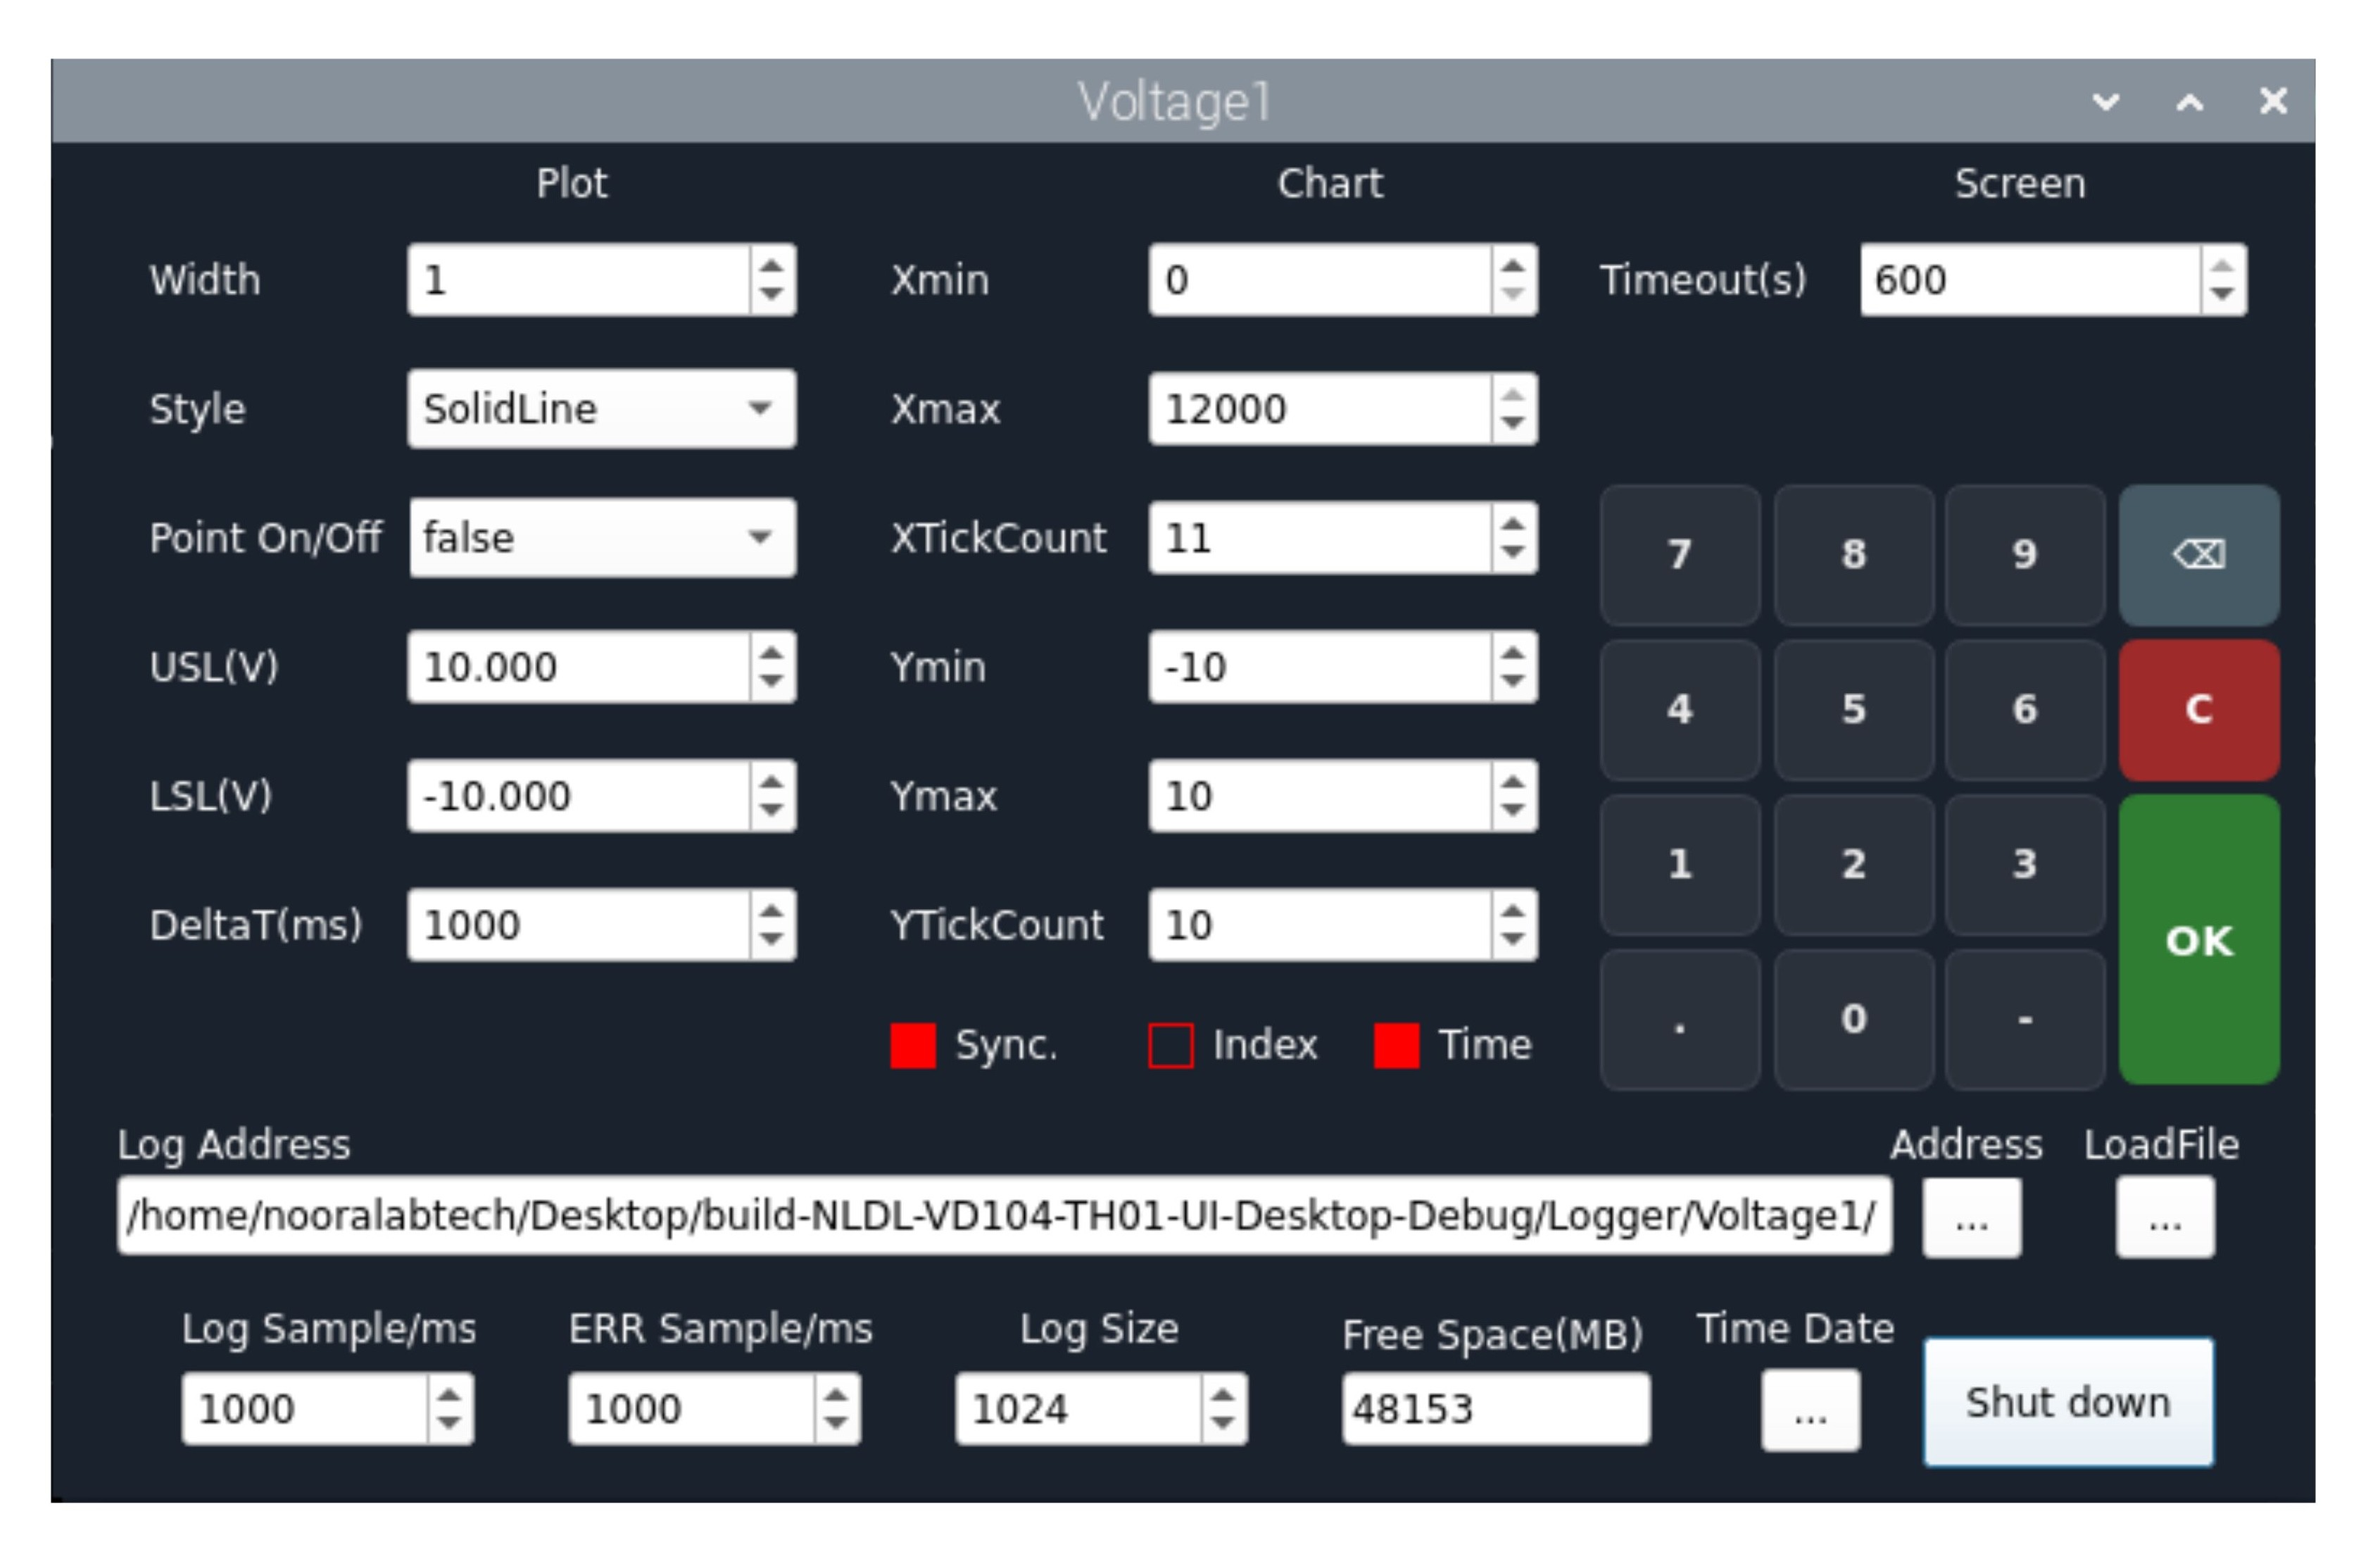Open the Address browse button
2380x1559 pixels.
pos(1972,1217)
